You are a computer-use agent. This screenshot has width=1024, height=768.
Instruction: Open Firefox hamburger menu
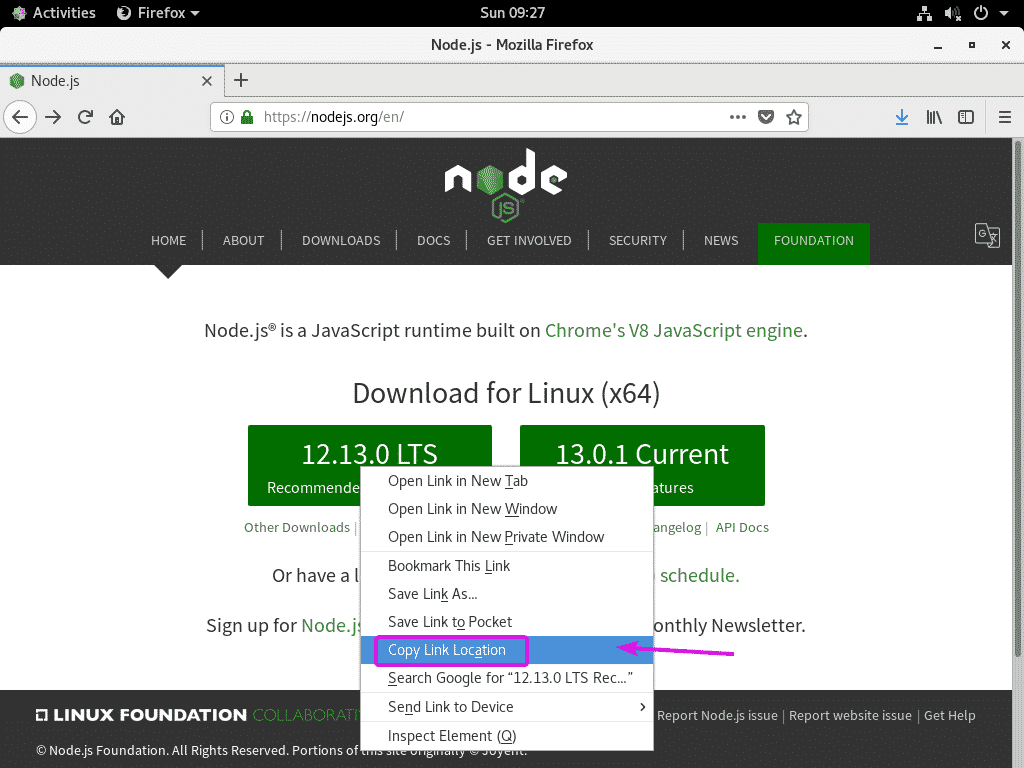click(1005, 117)
